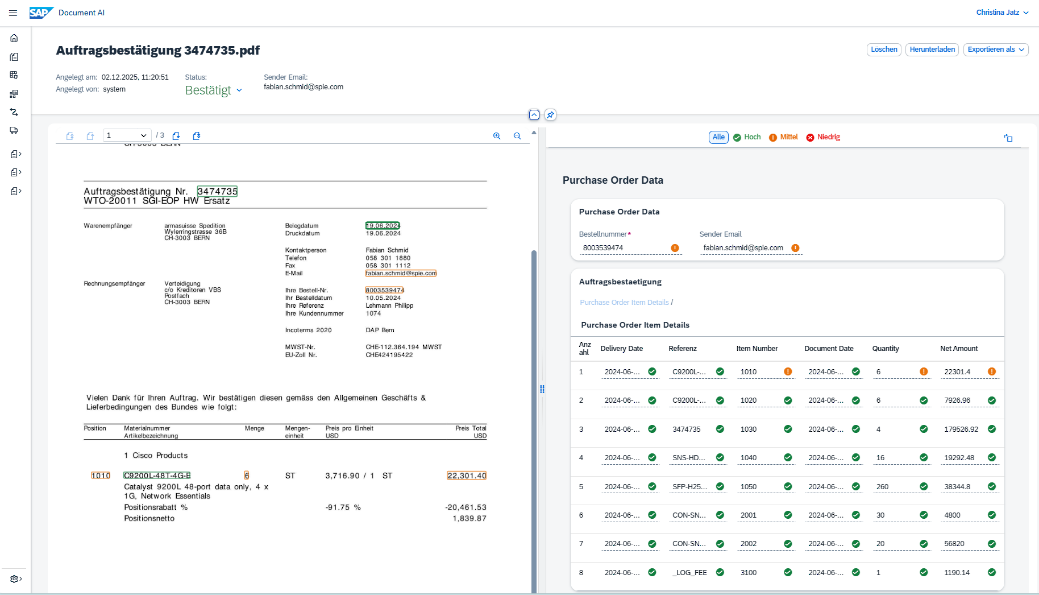Select the Alle filter tab
Image resolution: width=1039 pixels, height=595 pixels.
pyautogui.click(x=718, y=137)
